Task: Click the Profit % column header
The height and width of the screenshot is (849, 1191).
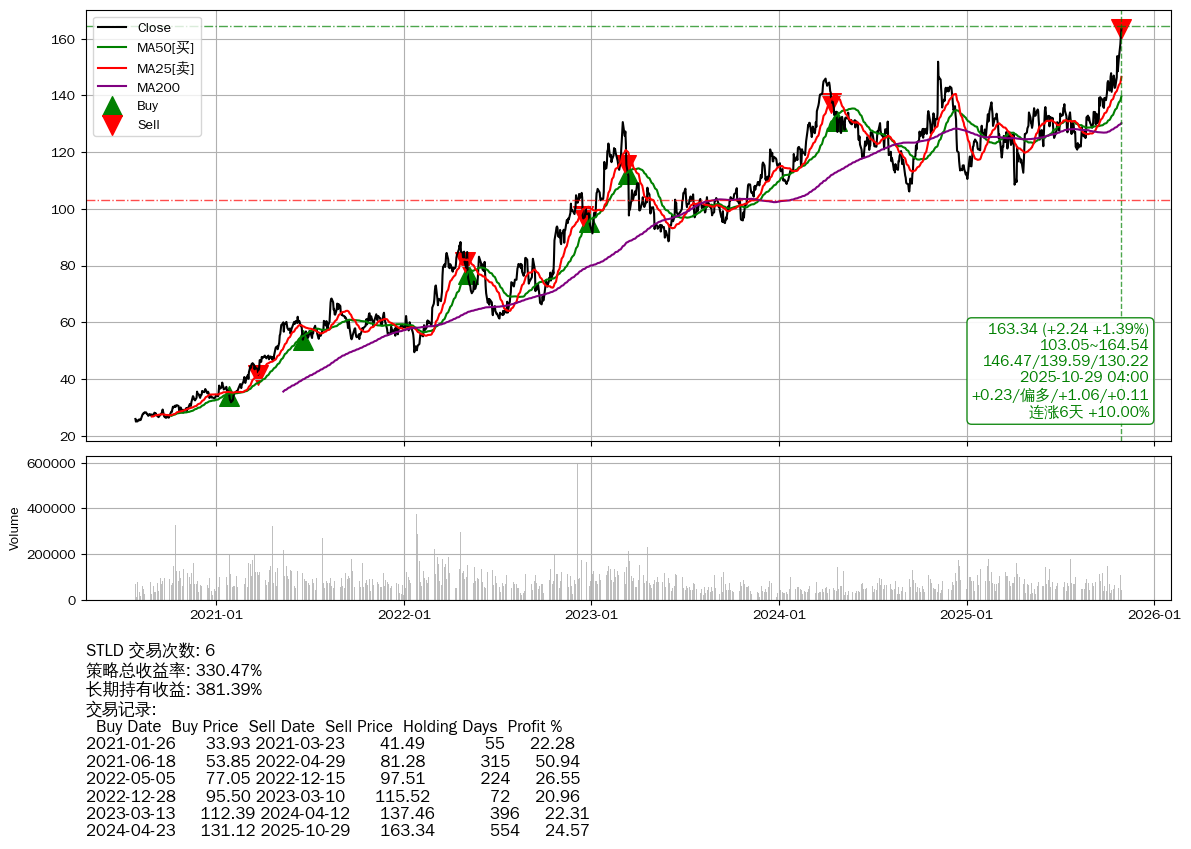Action: coord(534,727)
